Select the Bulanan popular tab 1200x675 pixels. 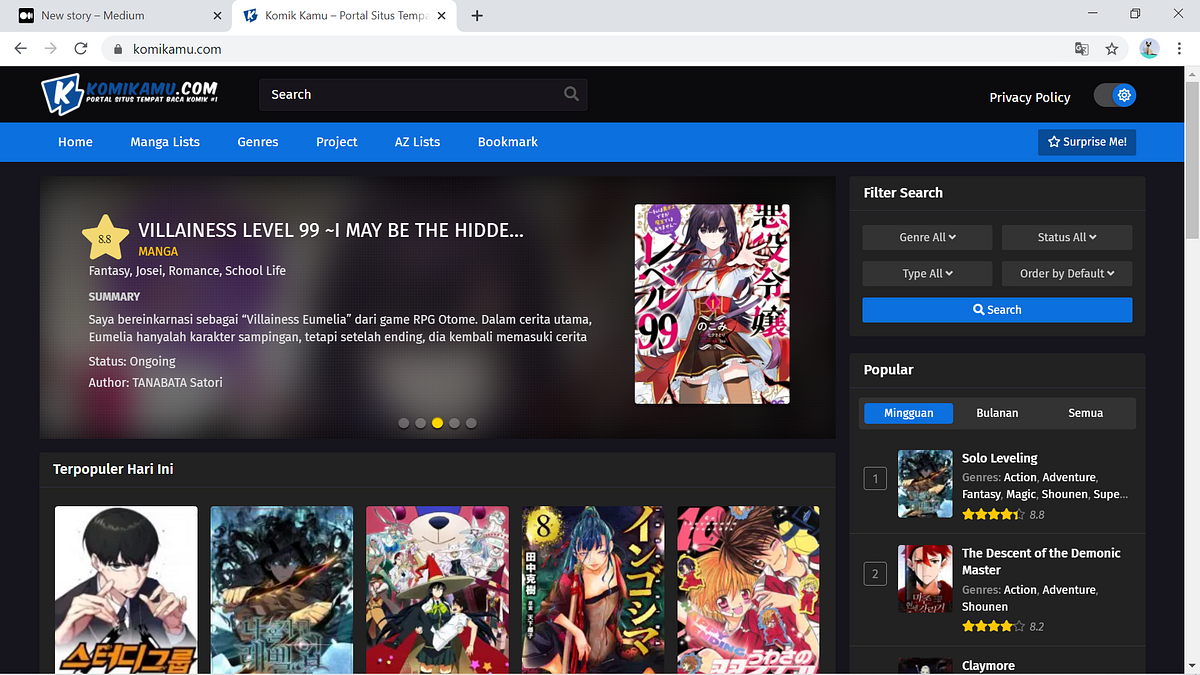[x=997, y=413]
